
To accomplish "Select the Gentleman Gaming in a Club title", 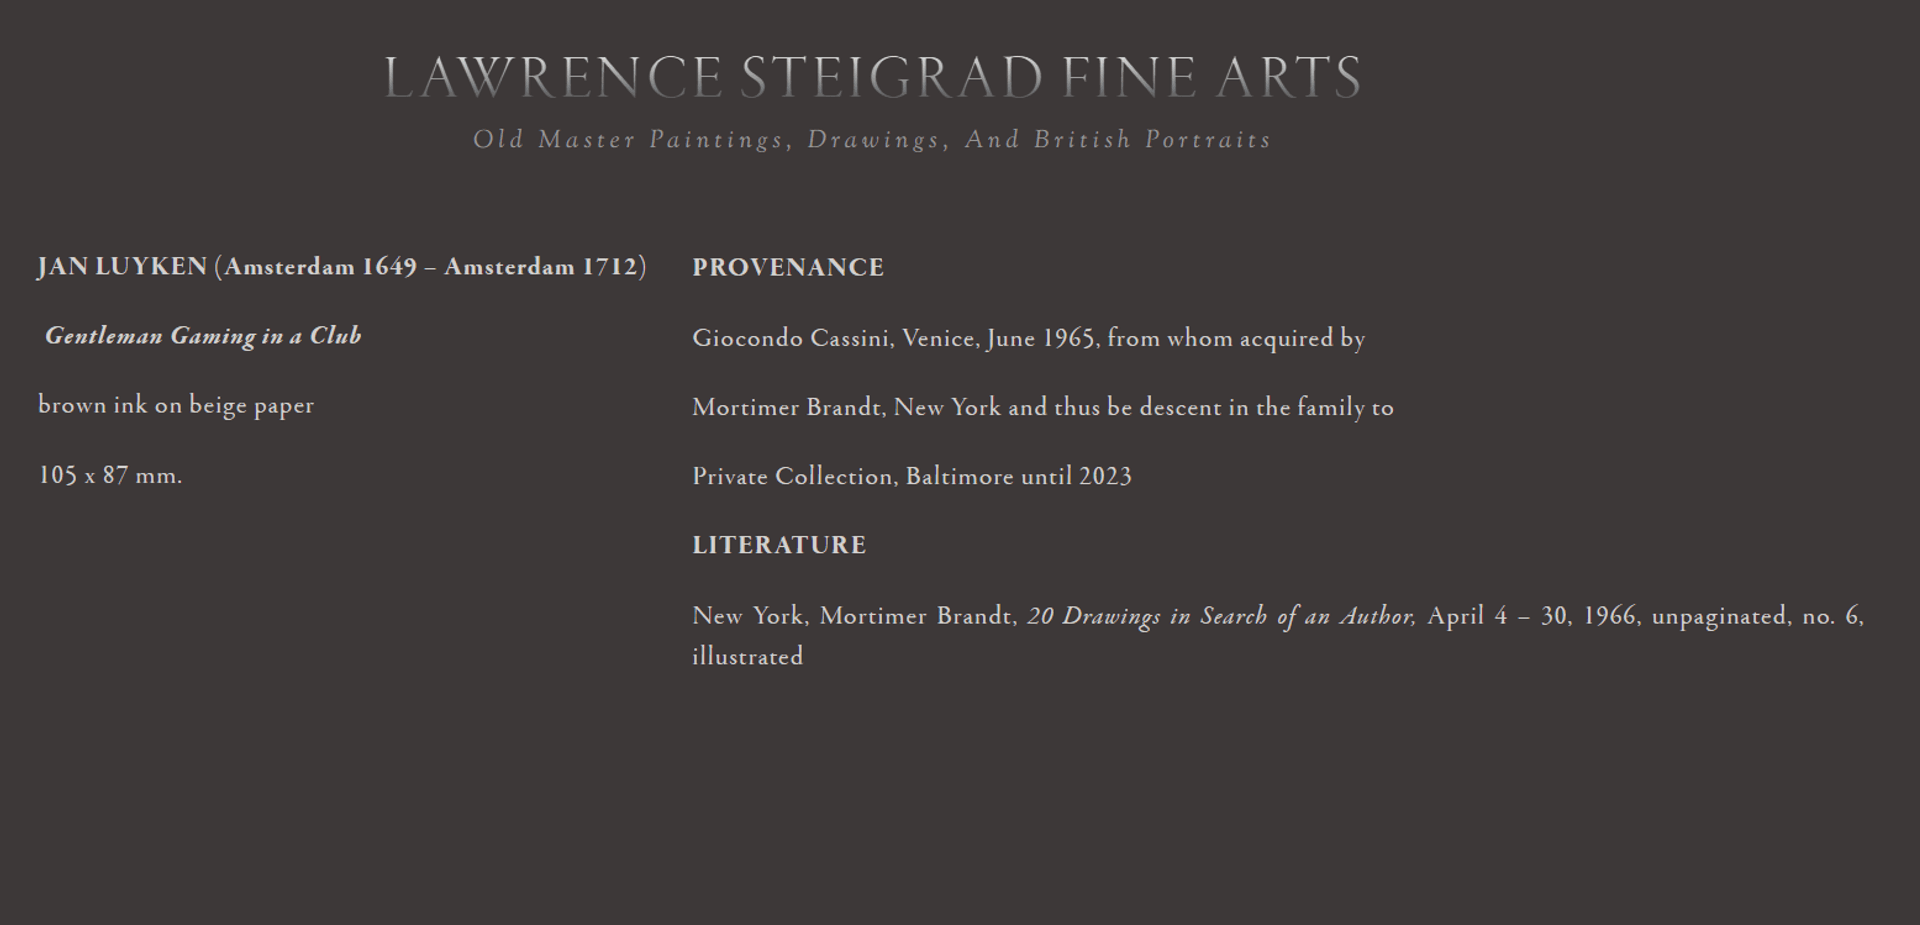I will [203, 336].
